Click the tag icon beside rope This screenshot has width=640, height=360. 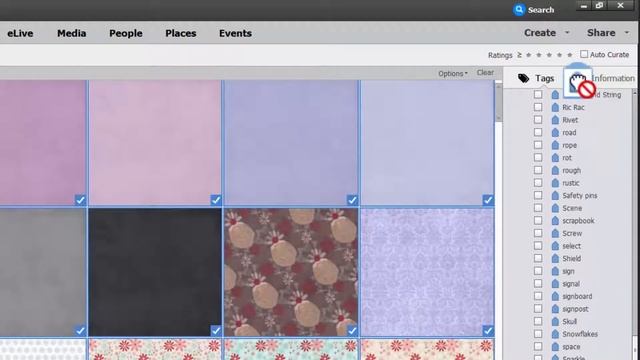click(x=555, y=145)
